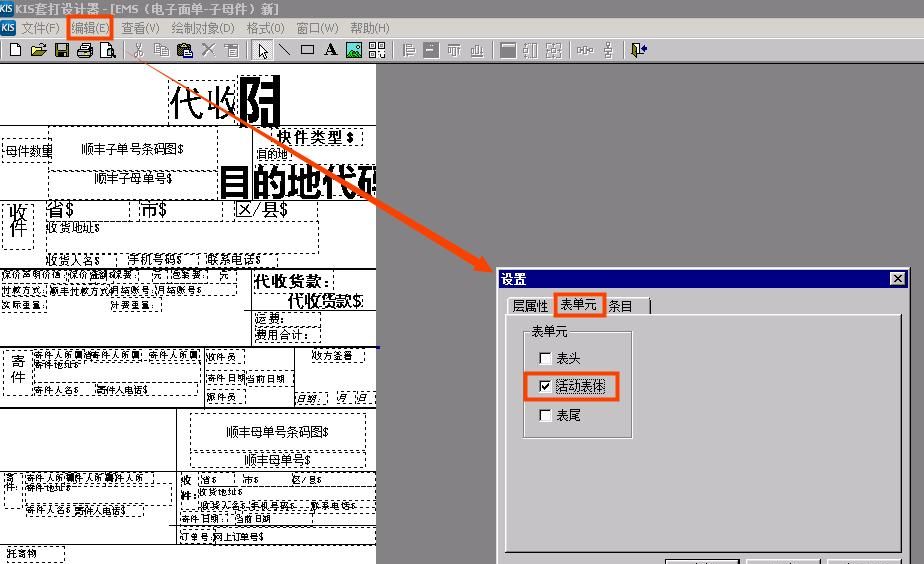Select the 顺丰子单号条码图$ field
Screen dimensions: 924x564
tap(133, 149)
